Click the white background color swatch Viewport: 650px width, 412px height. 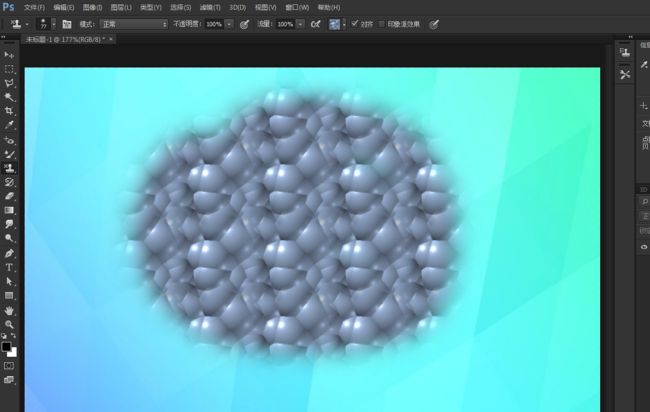click(13, 353)
